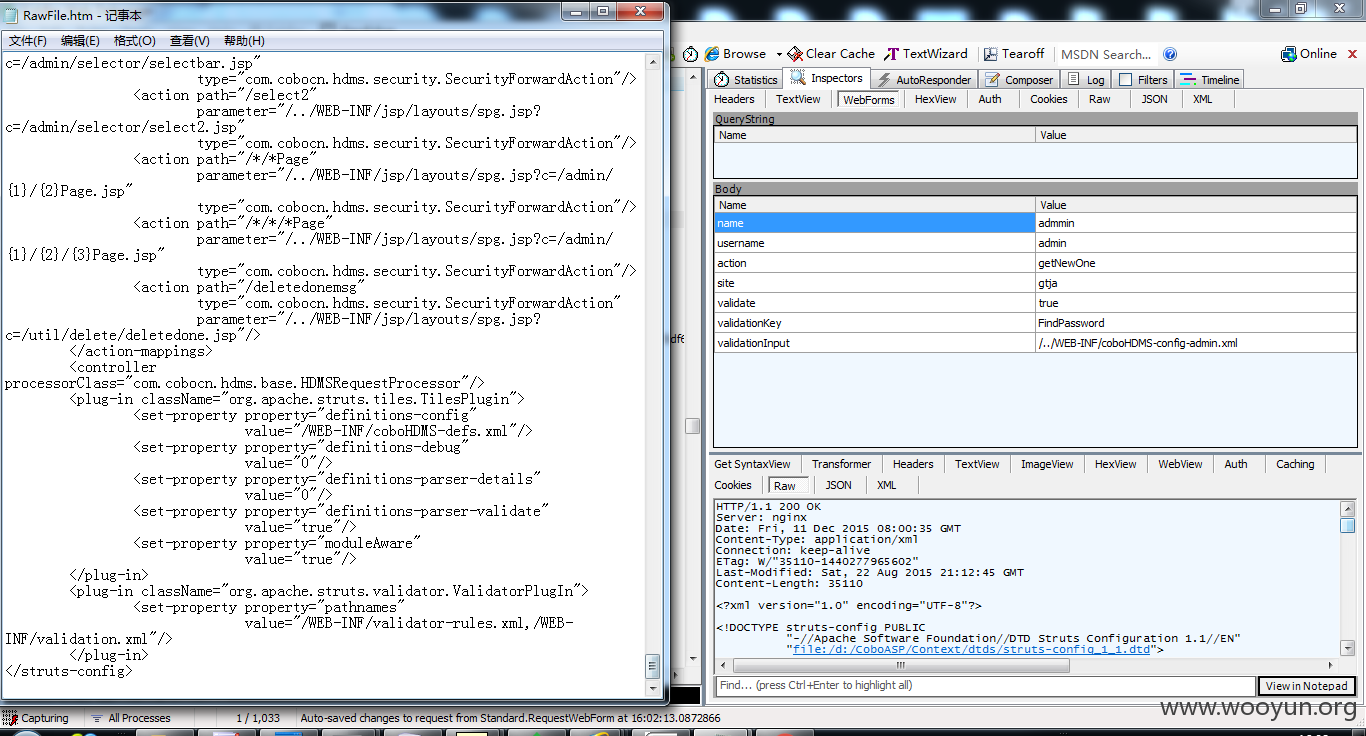This screenshot has height=736, width=1366.
Task: Select the response Cookies tab
Action: (733, 485)
